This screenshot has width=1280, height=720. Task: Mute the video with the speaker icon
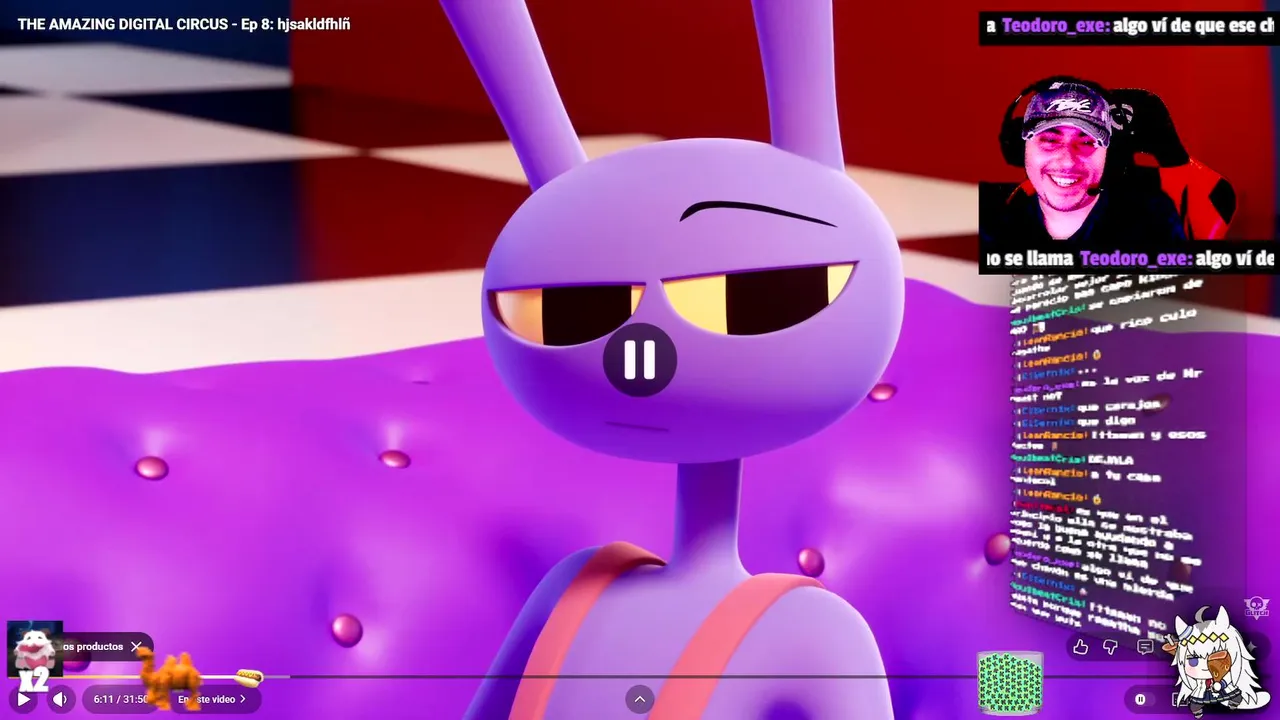pyautogui.click(x=61, y=699)
